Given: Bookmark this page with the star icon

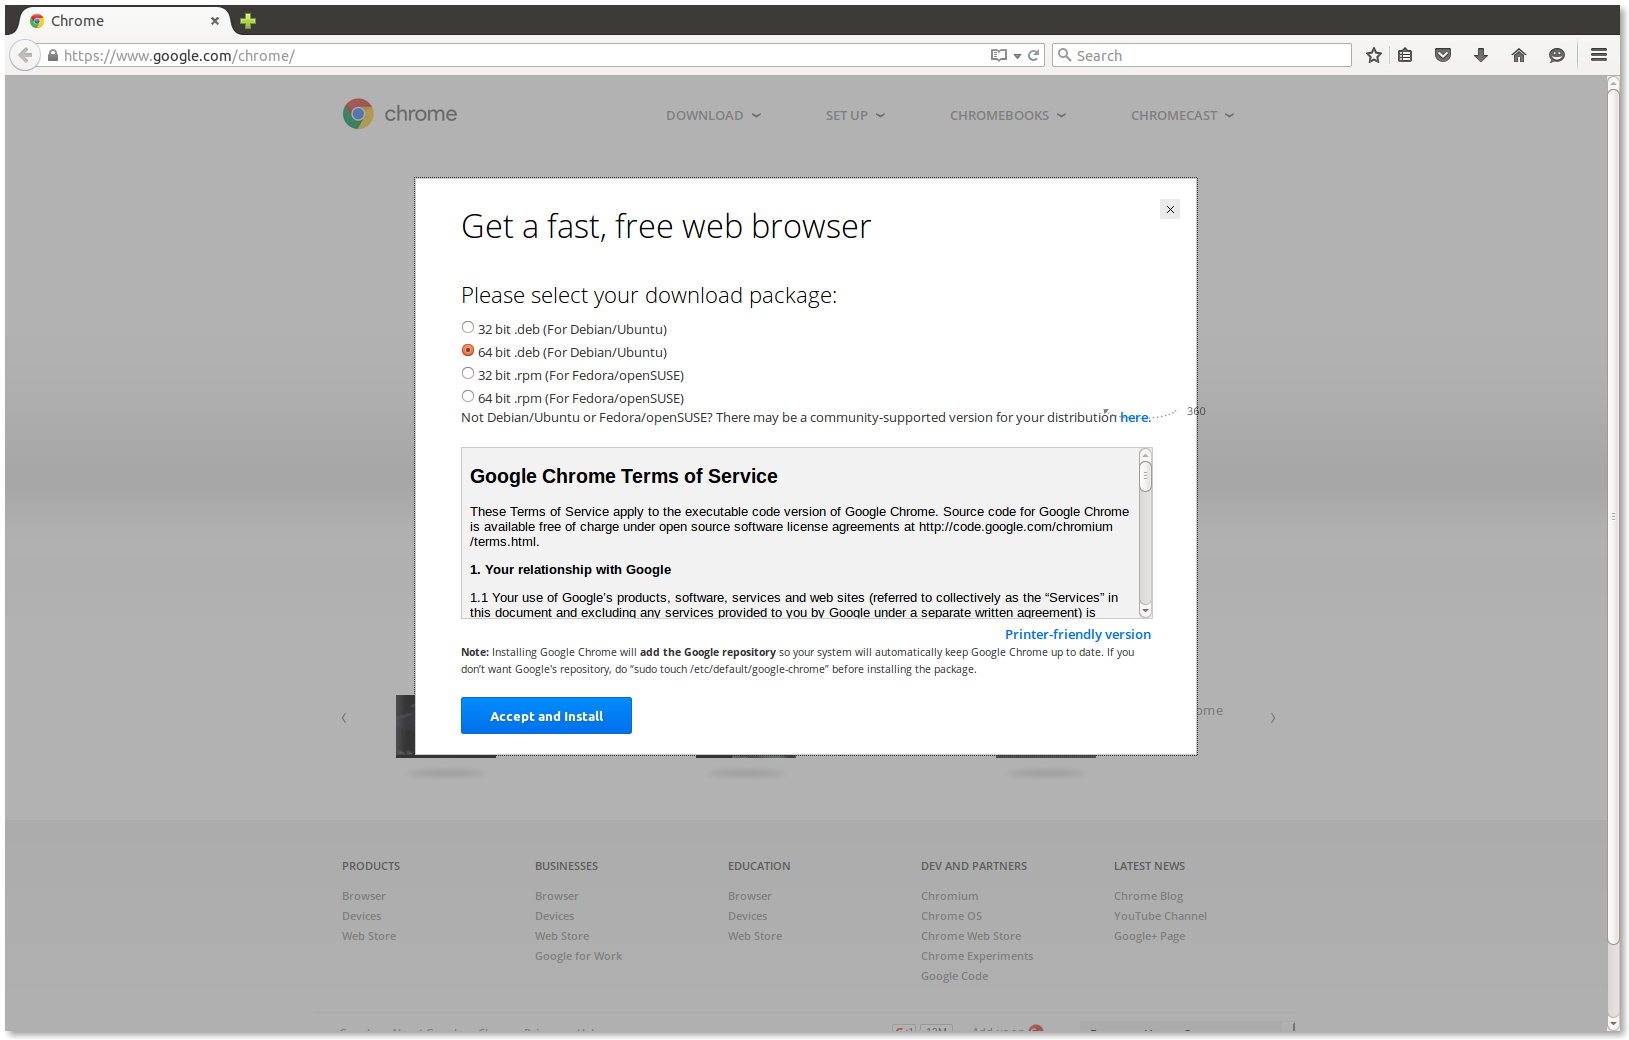Looking at the screenshot, I should tap(1373, 55).
